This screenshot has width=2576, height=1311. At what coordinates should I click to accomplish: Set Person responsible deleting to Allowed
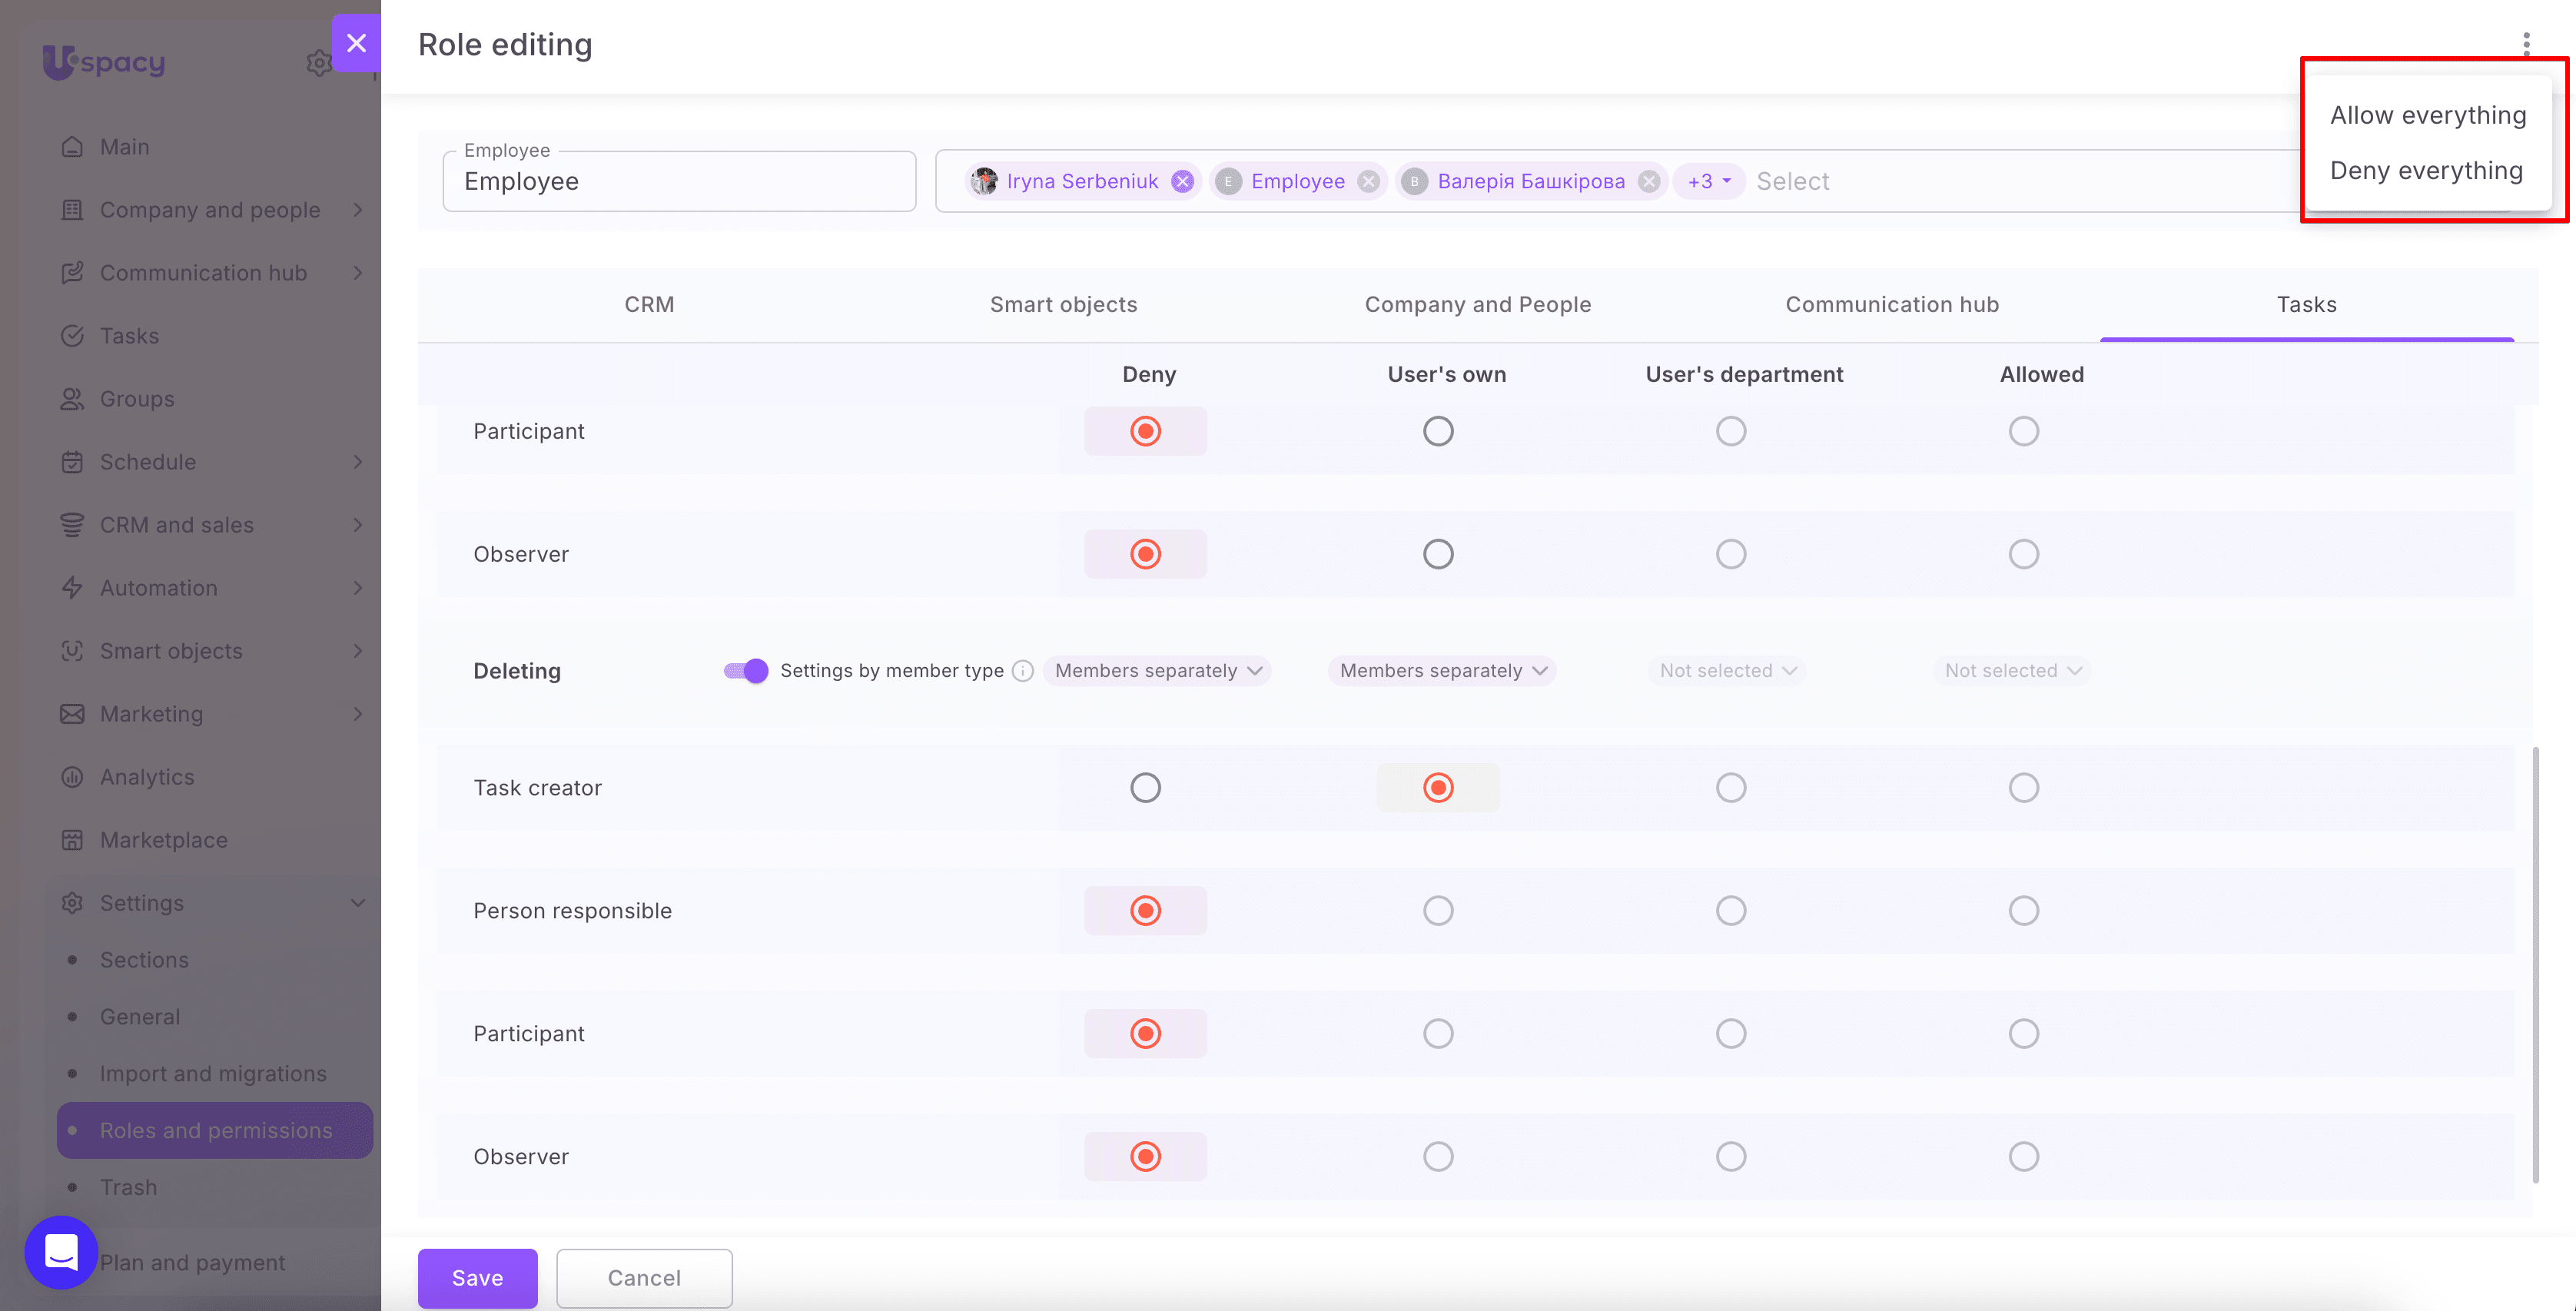(x=2024, y=911)
